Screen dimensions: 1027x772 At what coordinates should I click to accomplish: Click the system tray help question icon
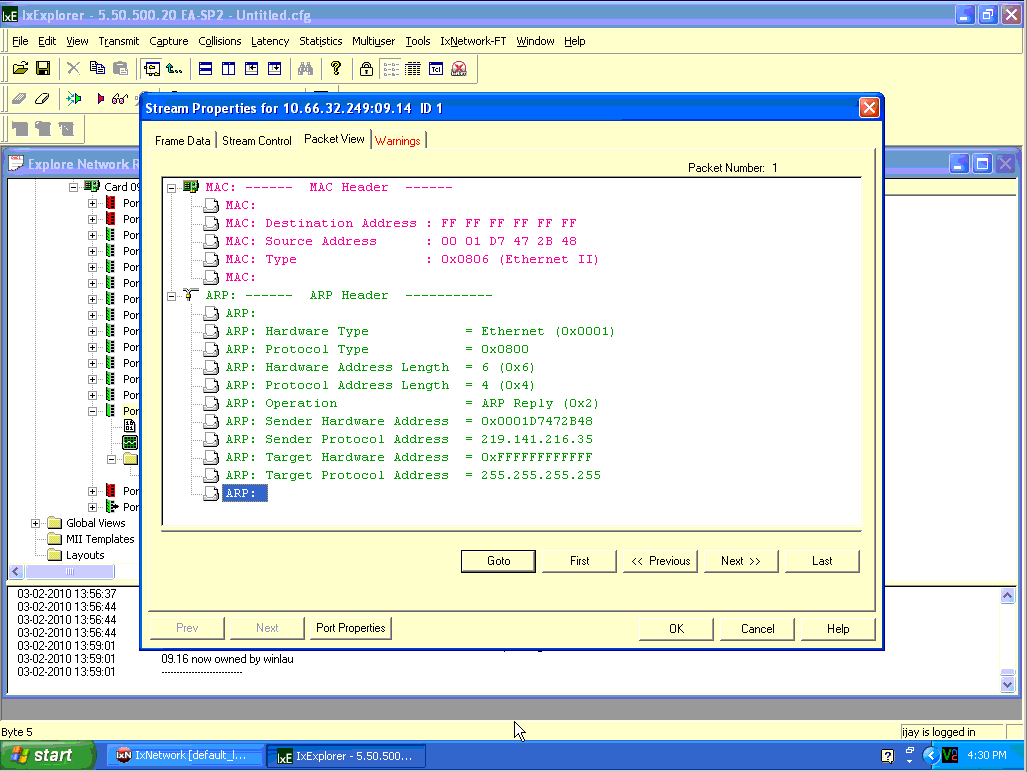(x=887, y=756)
